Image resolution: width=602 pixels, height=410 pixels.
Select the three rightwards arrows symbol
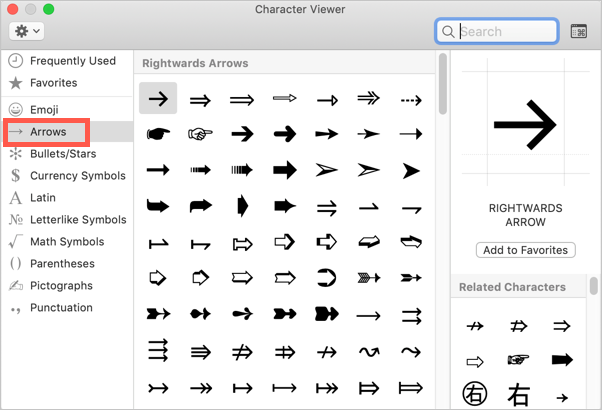click(x=158, y=350)
